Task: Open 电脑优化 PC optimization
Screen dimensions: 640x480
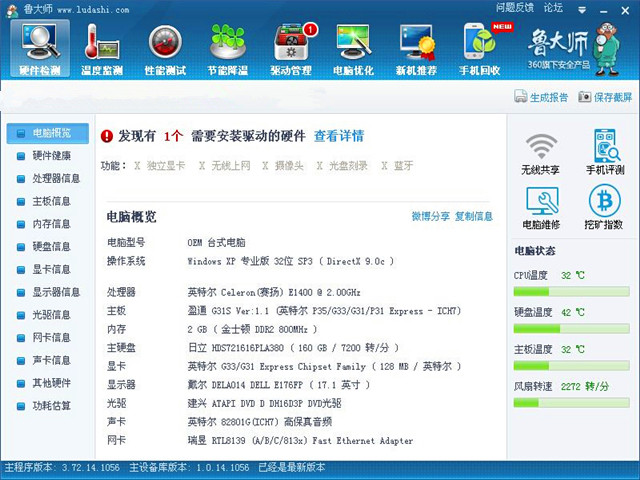Action: 353,50
